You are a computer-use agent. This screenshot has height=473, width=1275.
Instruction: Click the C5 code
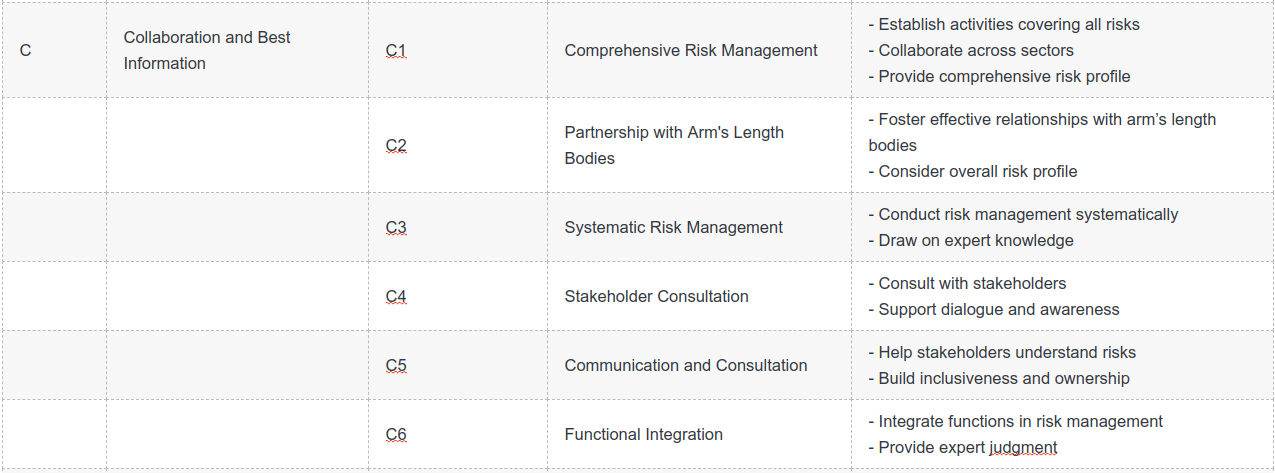[396, 365]
